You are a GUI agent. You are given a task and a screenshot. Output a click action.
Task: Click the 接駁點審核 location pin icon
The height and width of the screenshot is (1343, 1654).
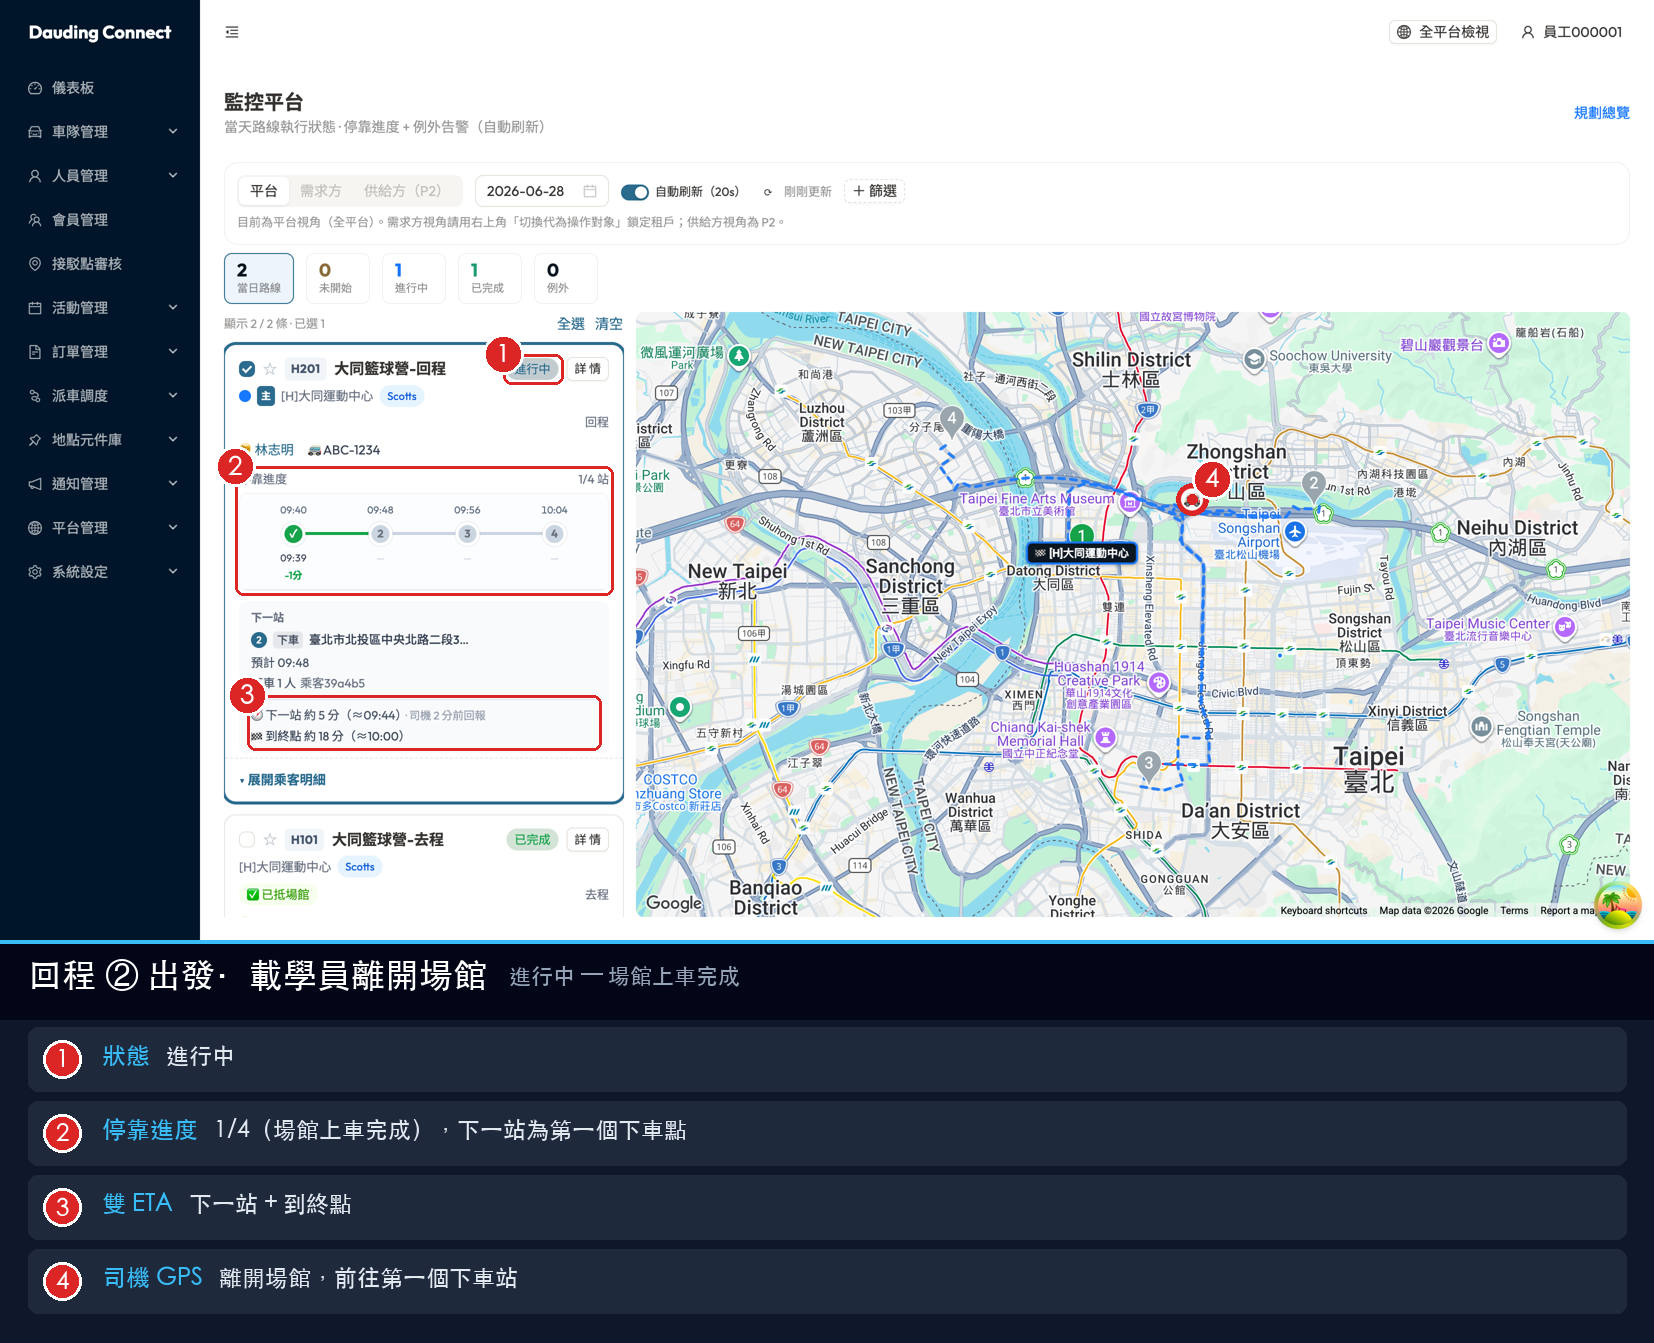point(35,264)
